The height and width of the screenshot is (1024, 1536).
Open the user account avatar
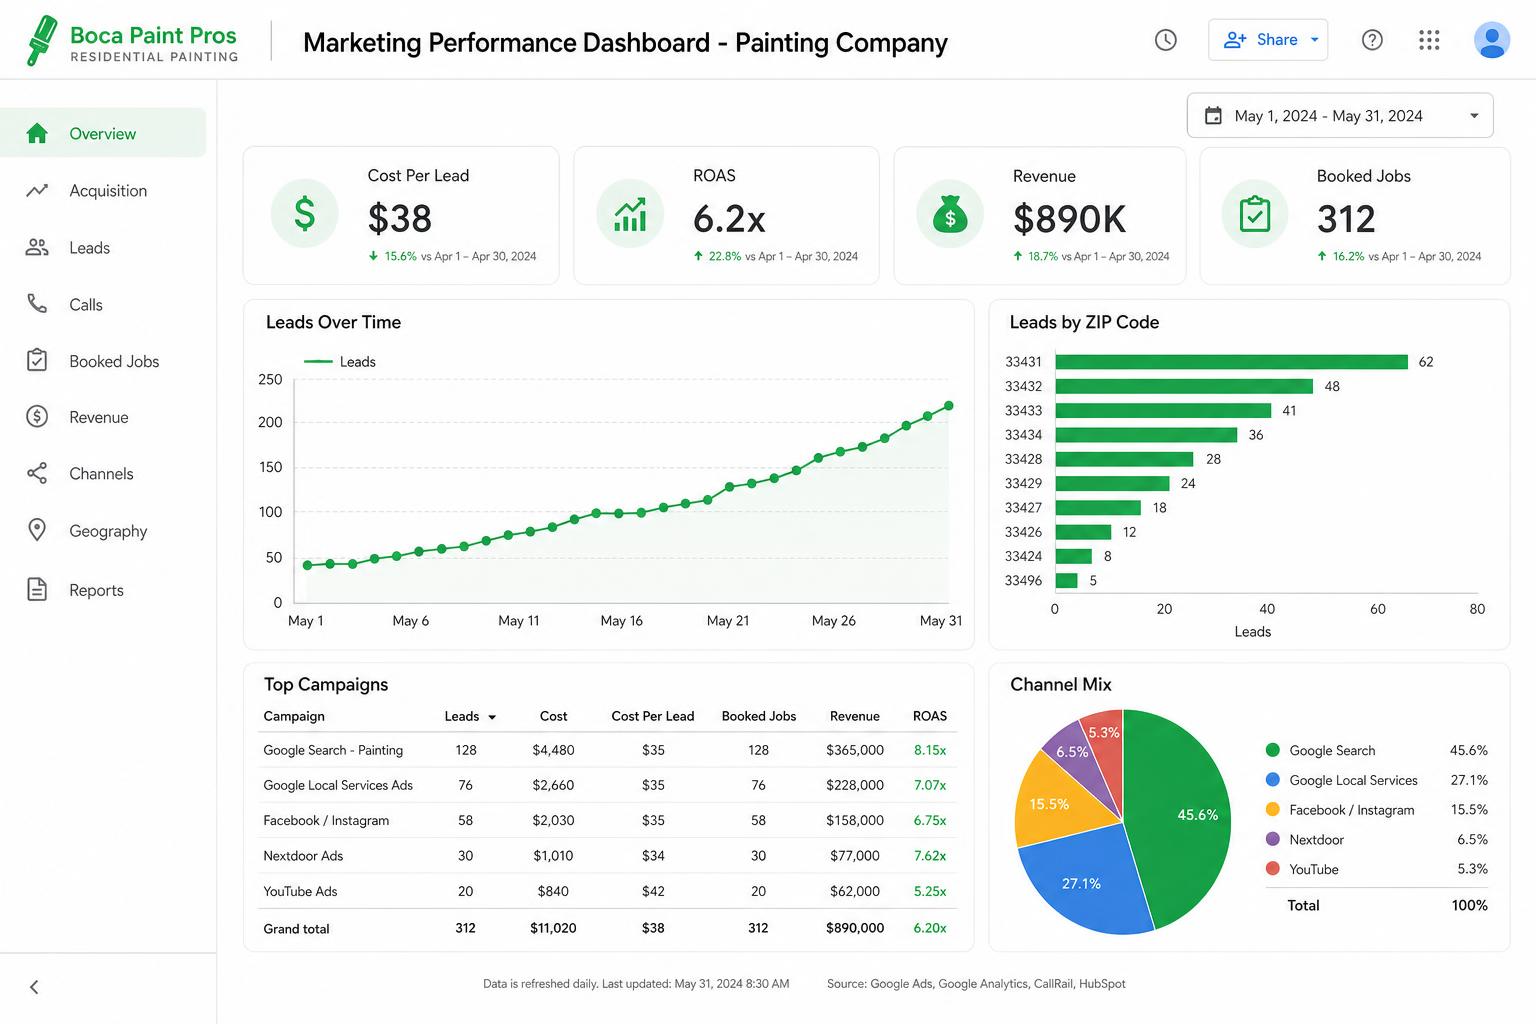(1491, 40)
